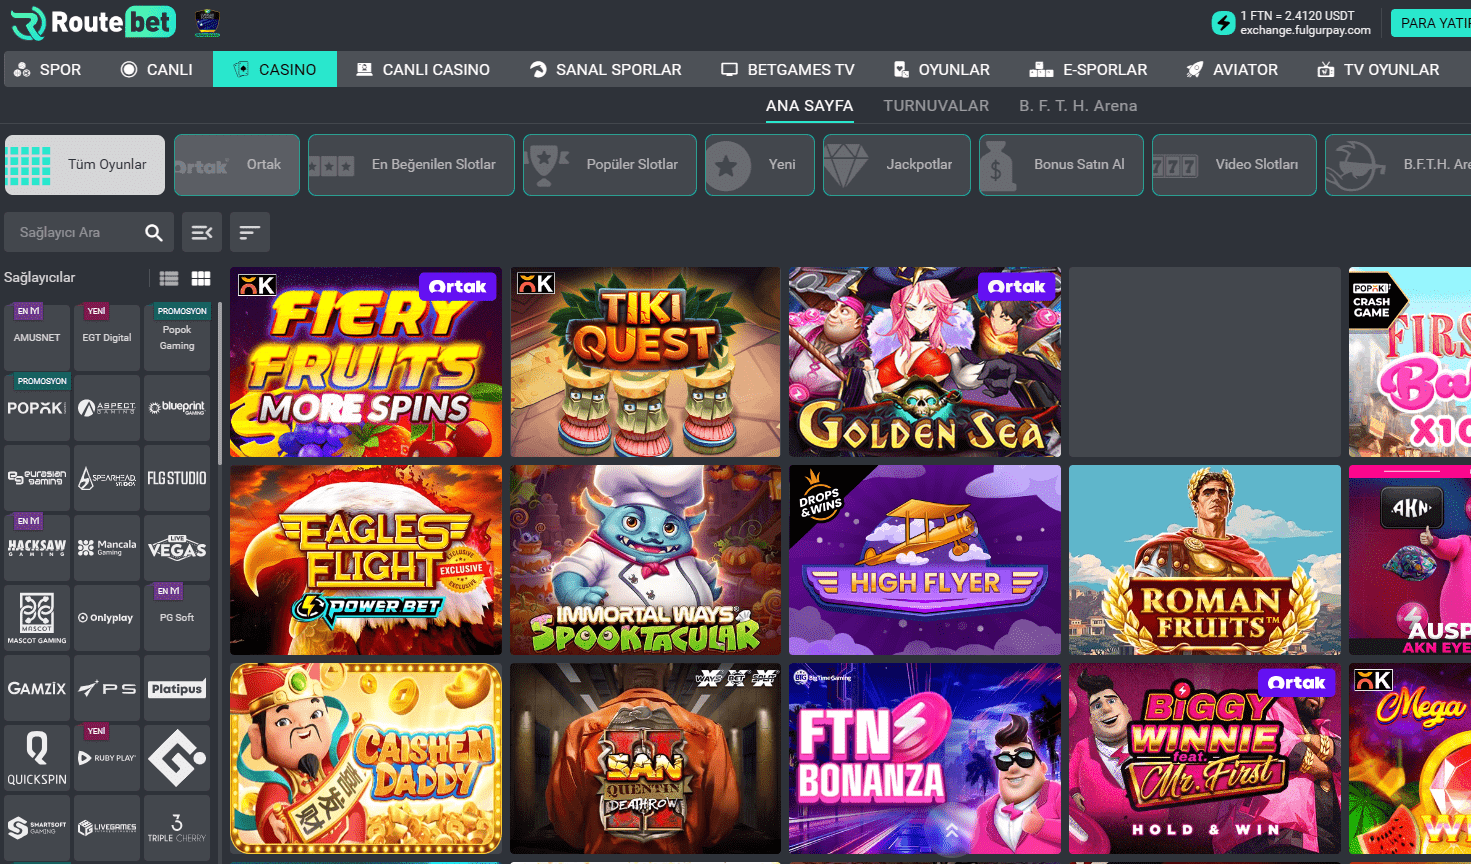This screenshot has width=1471, height=864.
Task: Switch providers to grid view
Action: click(201, 278)
